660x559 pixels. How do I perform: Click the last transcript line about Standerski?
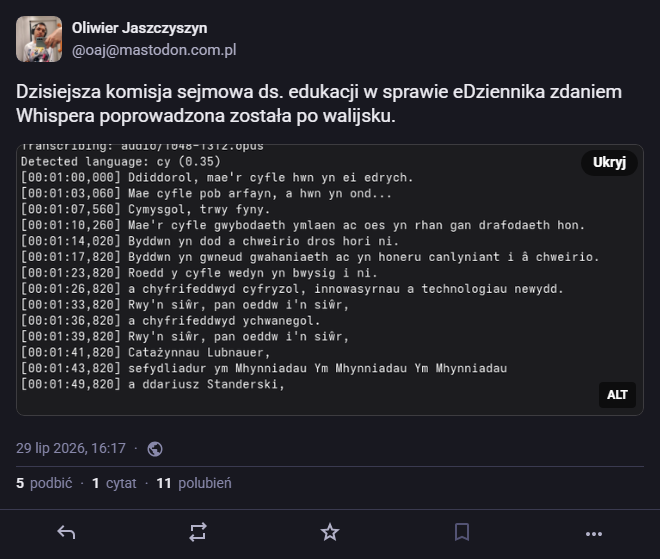click(153, 384)
